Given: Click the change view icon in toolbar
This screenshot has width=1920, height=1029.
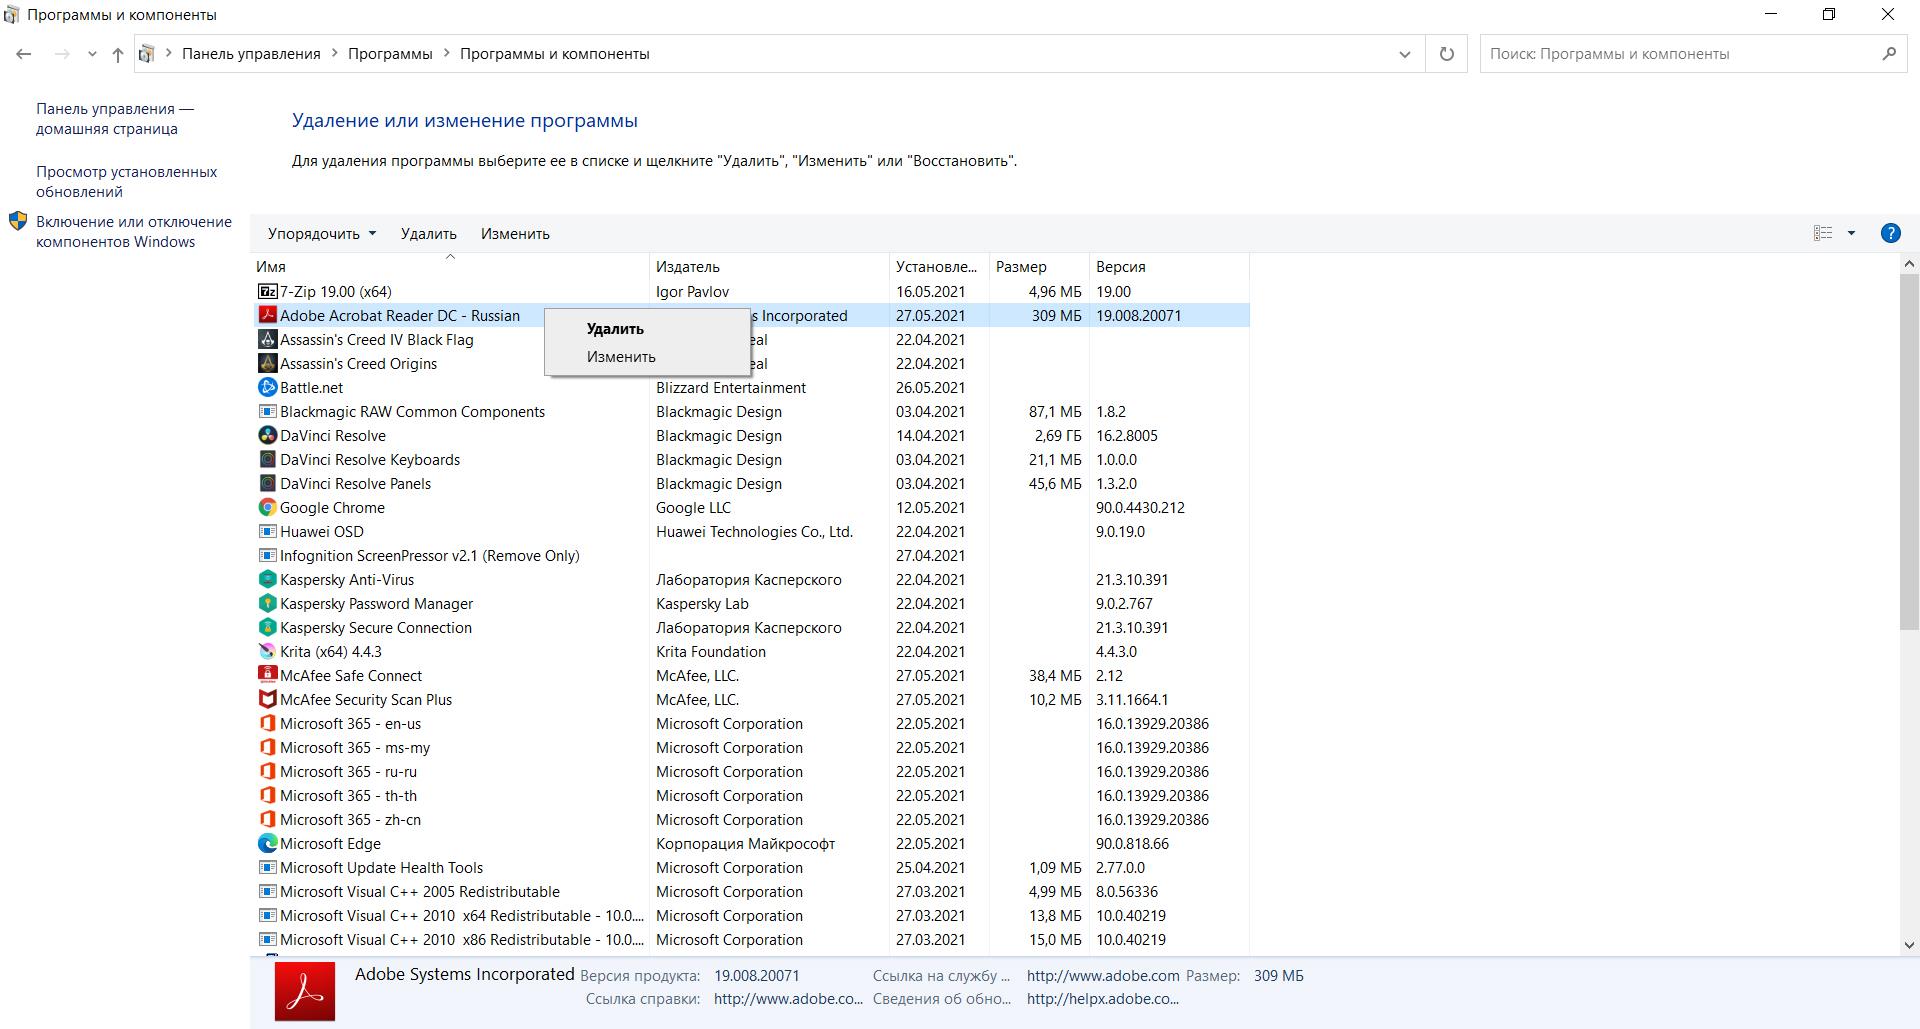Looking at the screenshot, I should pyautogui.click(x=1822, y=233).
